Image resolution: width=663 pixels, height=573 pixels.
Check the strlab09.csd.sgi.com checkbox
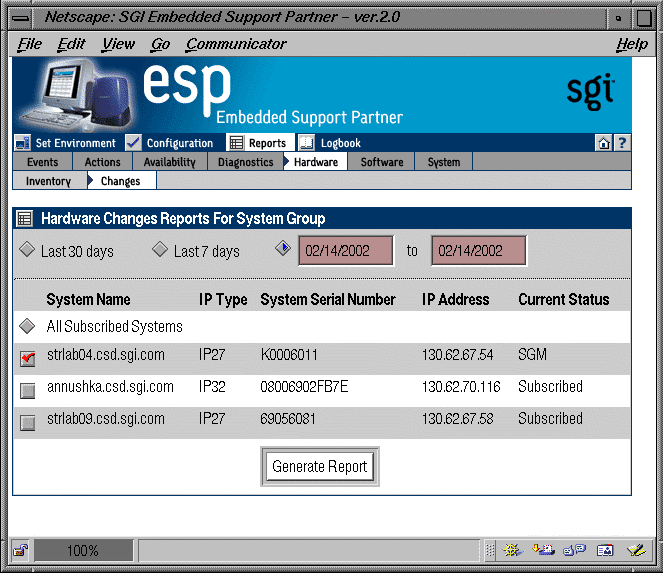(x=28, y=423)
